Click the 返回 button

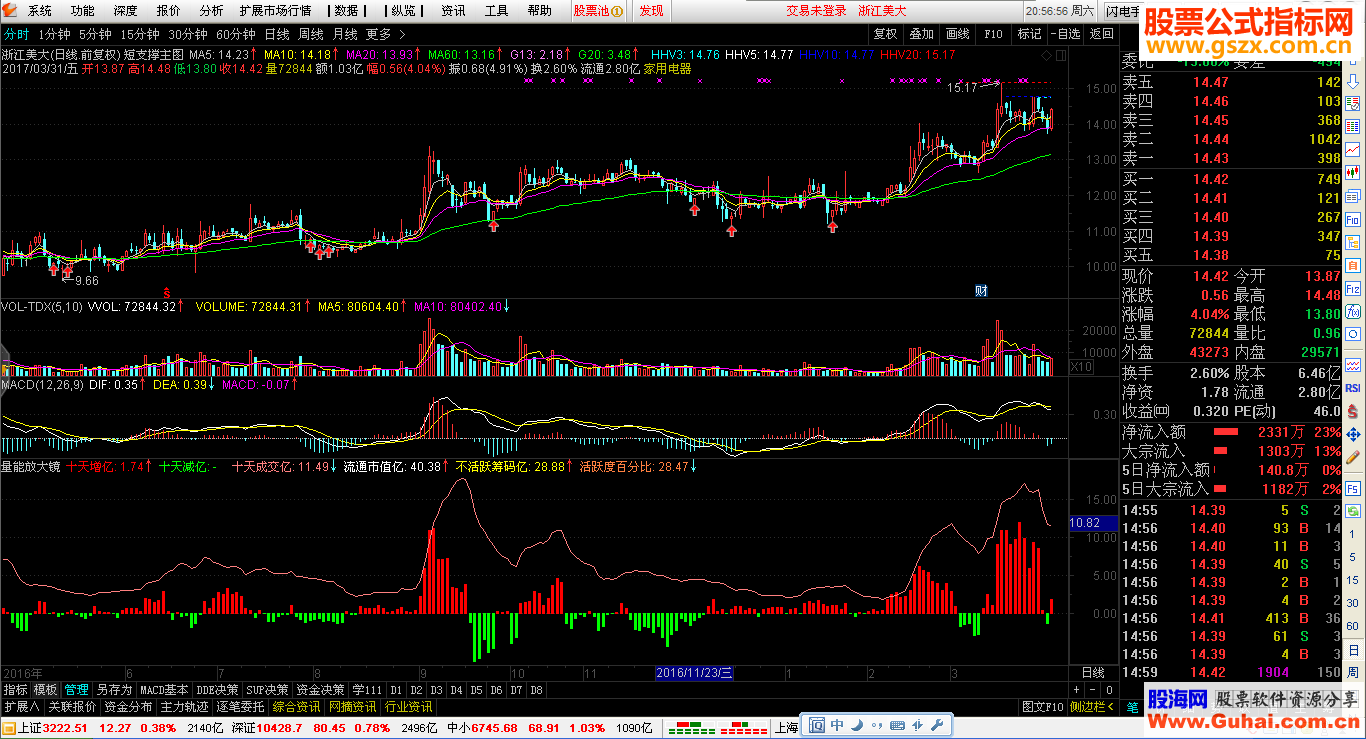1101,33
